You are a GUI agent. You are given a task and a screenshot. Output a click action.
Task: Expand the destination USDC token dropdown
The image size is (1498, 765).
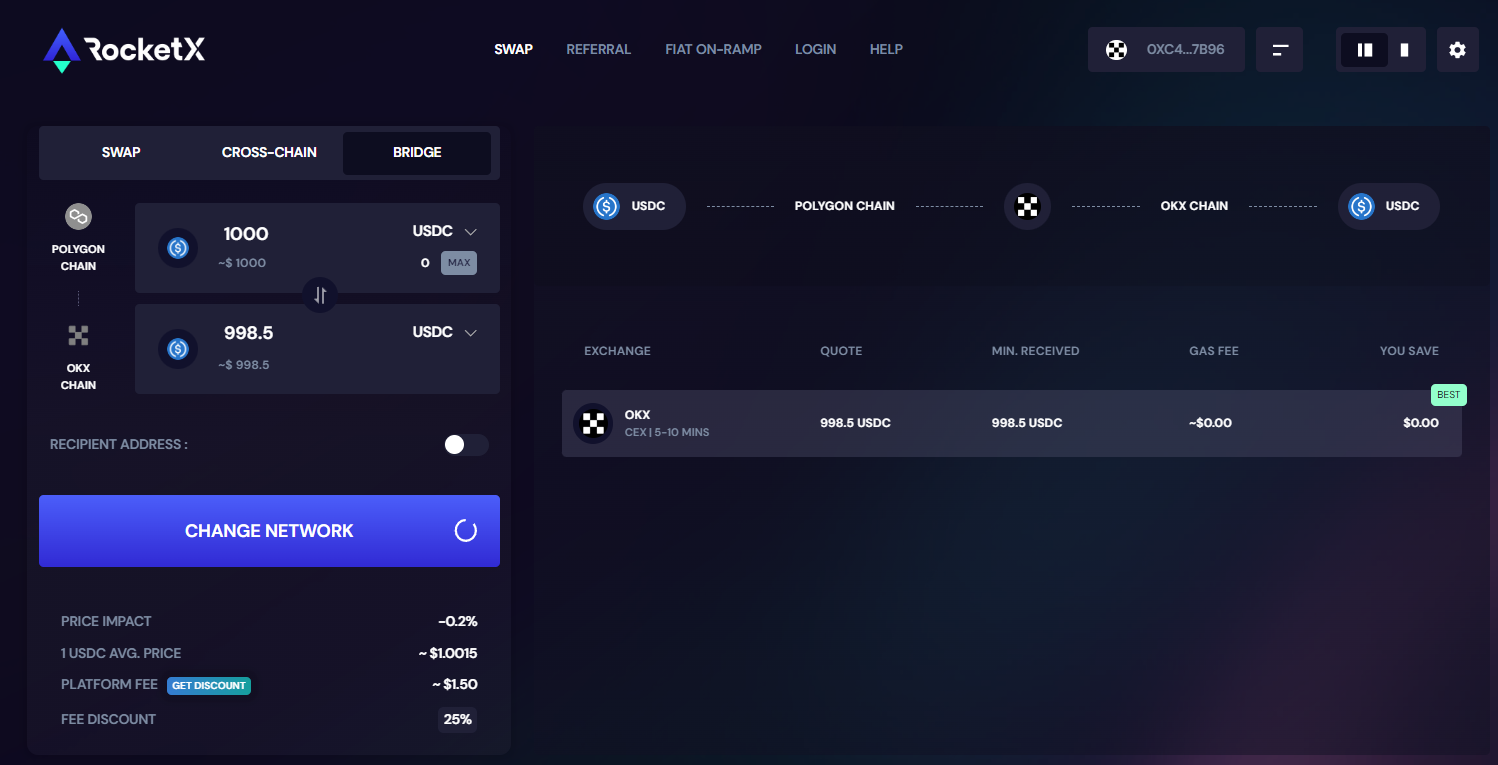pyautogui.click(x=445, y=332)
